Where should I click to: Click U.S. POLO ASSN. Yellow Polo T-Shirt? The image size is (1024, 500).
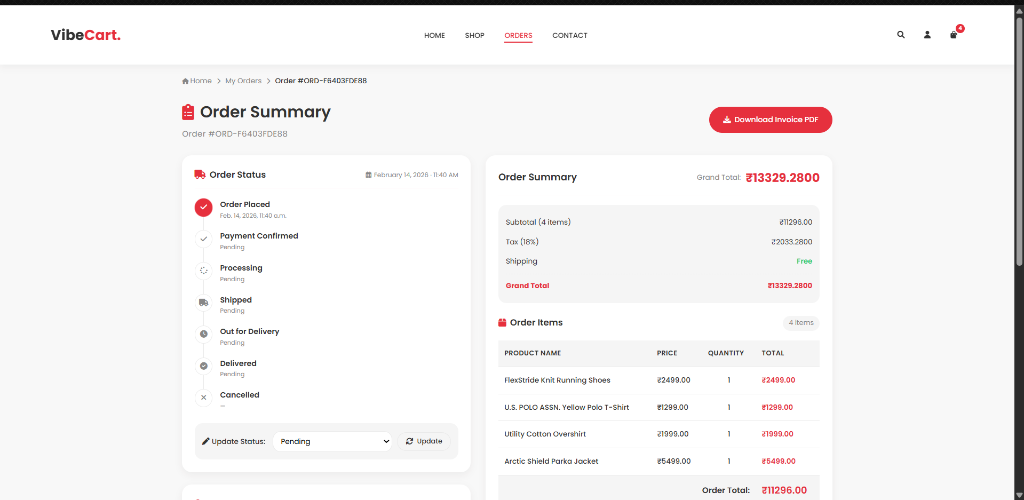pos(567,407)
